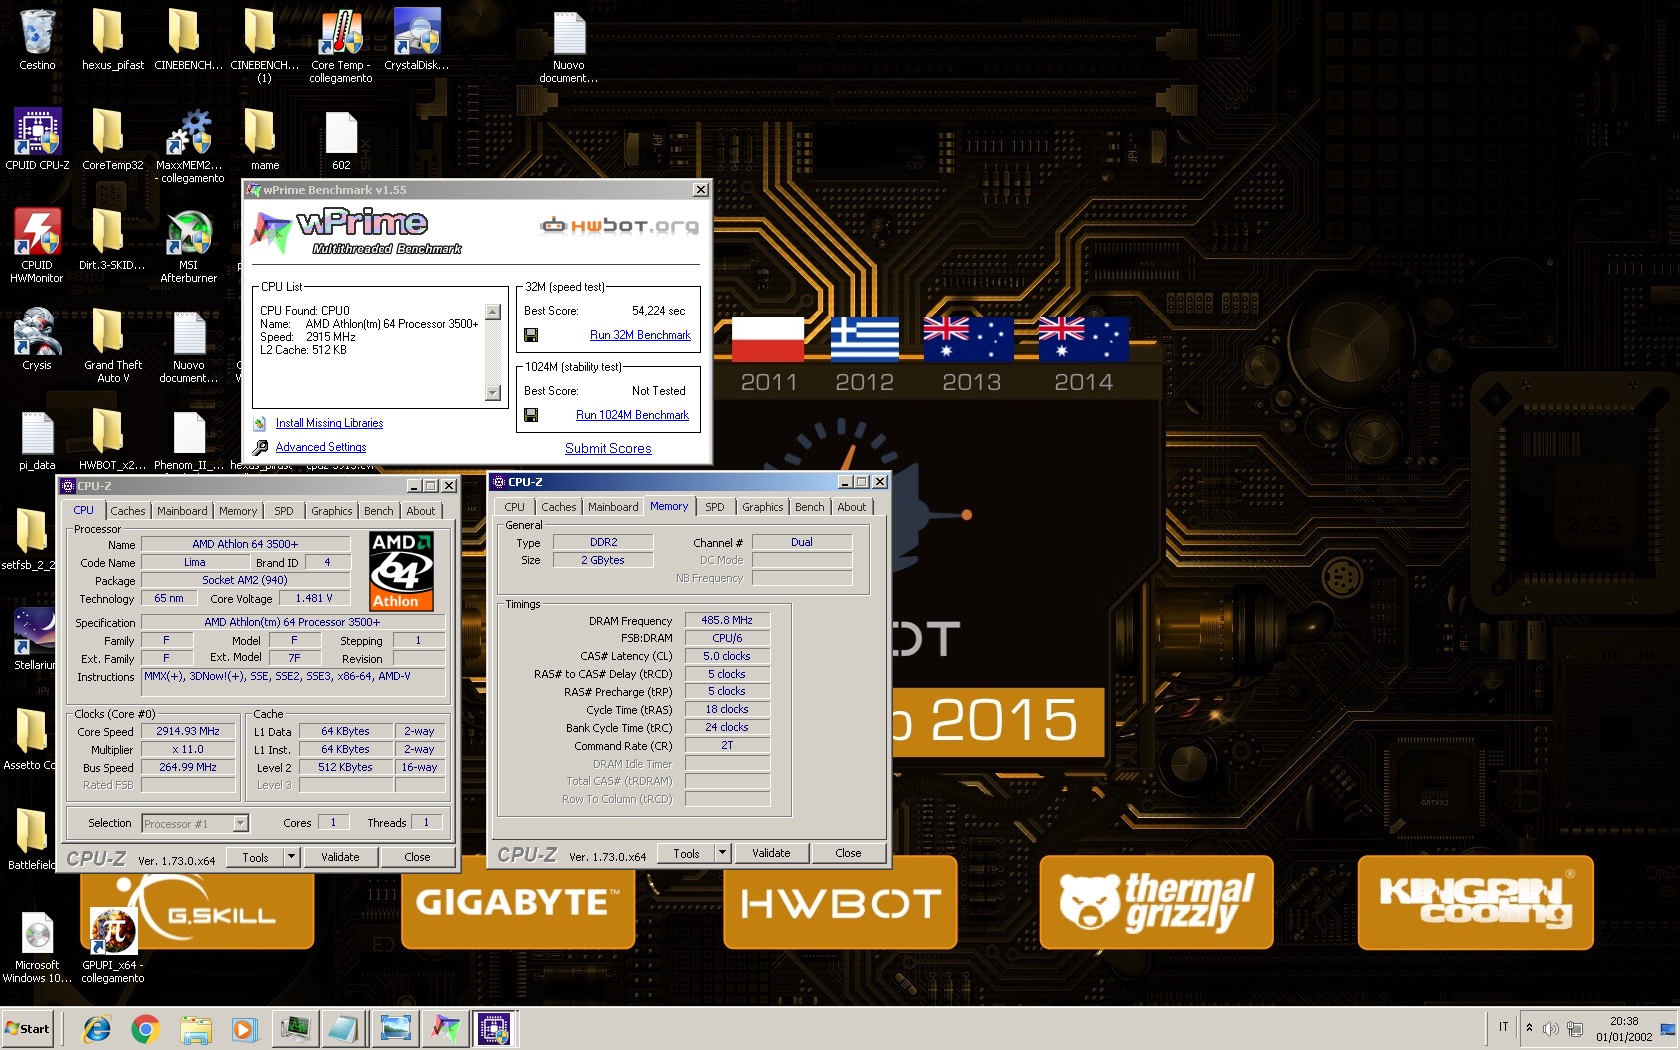
Task: Expand Tools dropdown arrow in Memory CPU-Z window
Action: click(722, 853)
